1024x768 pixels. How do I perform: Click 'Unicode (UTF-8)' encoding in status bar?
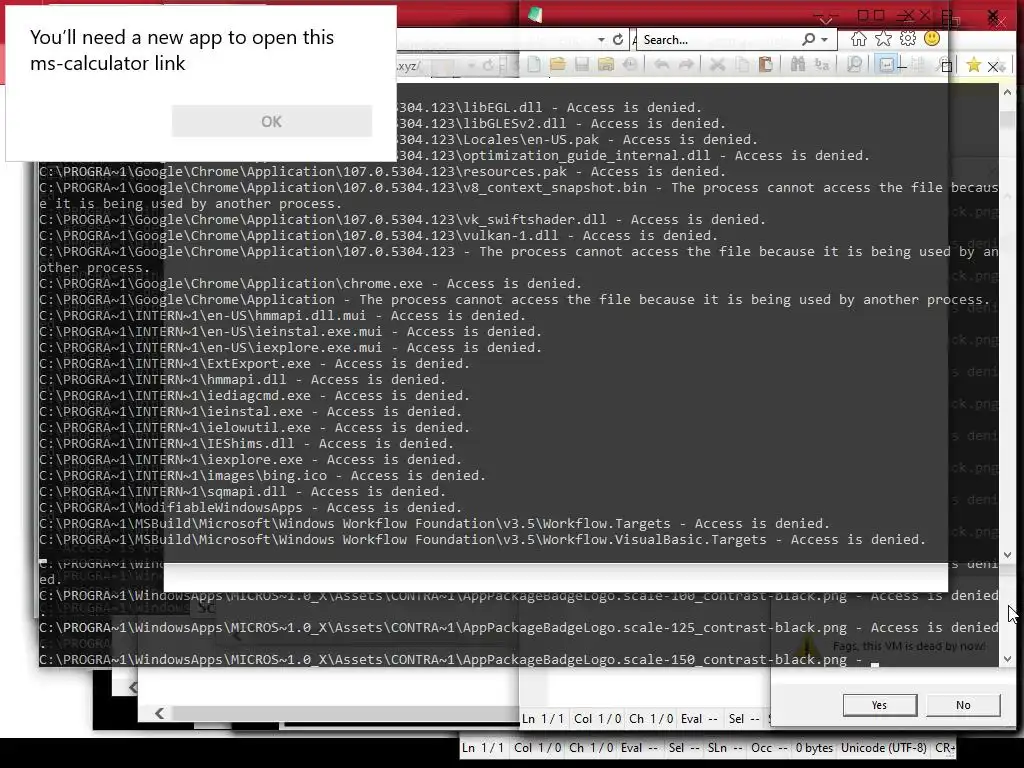[x=883, y=748]
